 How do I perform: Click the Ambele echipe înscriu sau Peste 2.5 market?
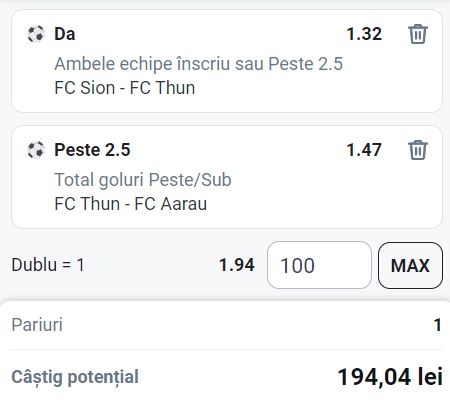coord(198,64)
